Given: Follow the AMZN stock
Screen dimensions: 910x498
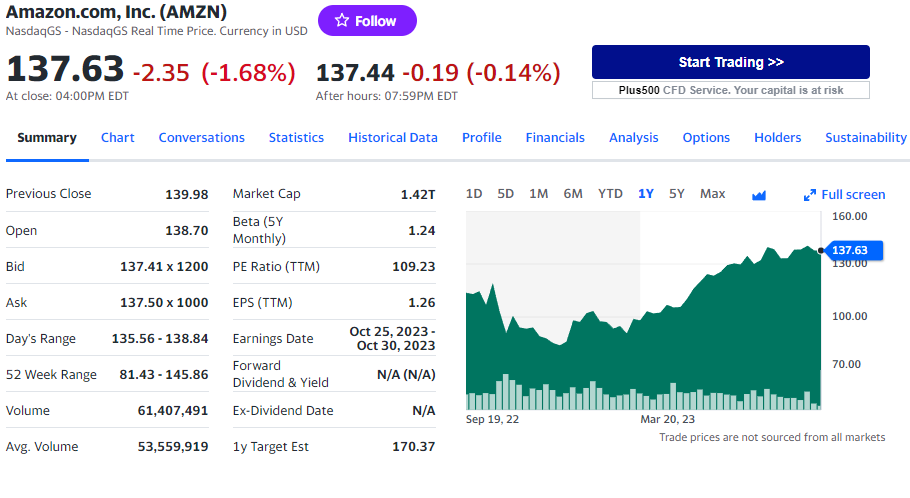Looking at the screenshot, I should click(367, 21).
